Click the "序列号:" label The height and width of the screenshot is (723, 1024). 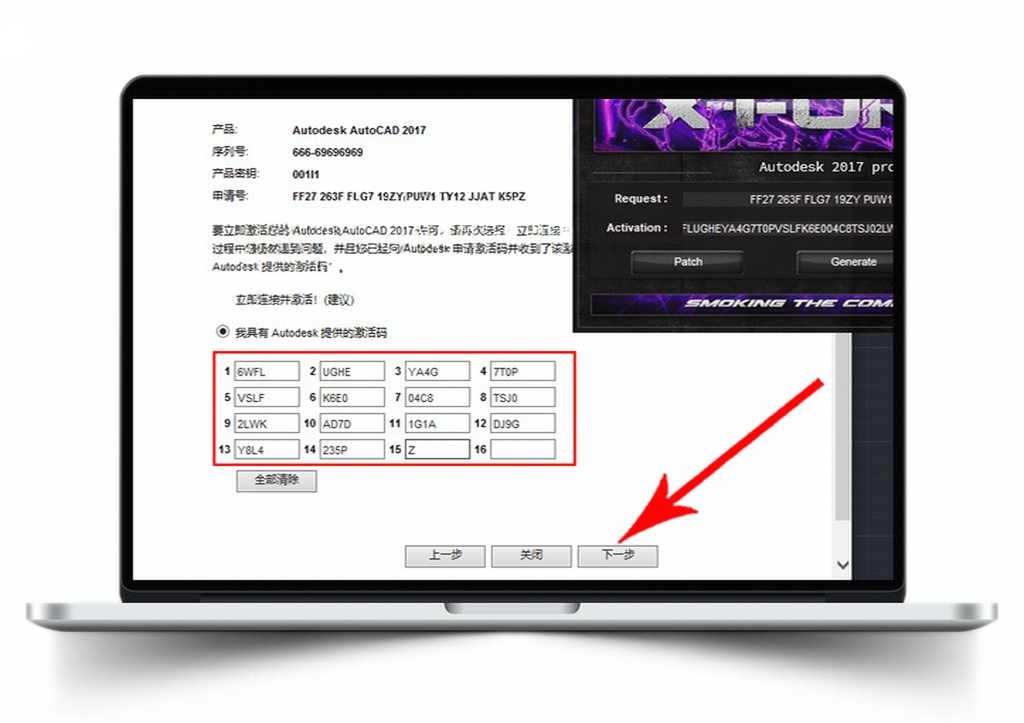pyautogui.click(x=230, y=152)
